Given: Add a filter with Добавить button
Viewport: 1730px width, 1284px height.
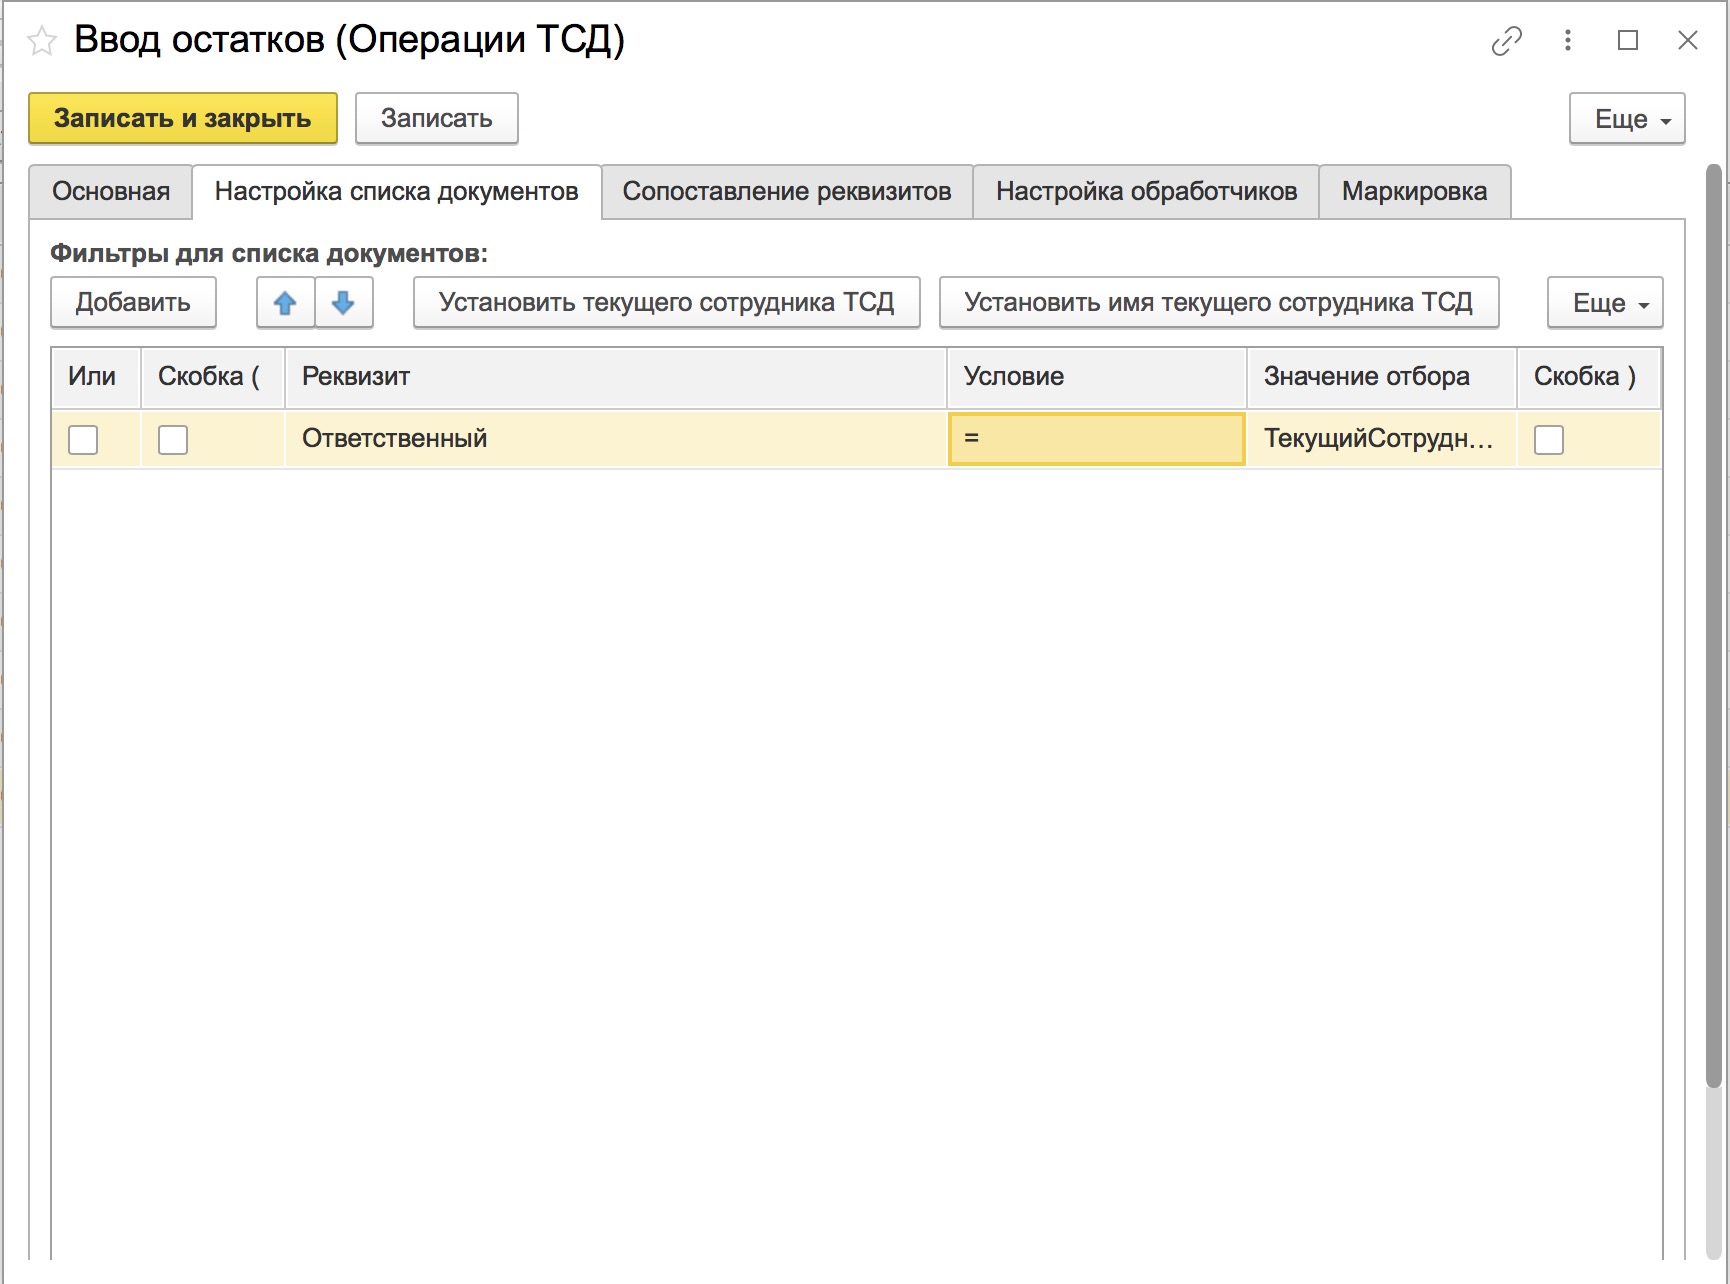Looking at the screenshot, I should click(133, 303).
